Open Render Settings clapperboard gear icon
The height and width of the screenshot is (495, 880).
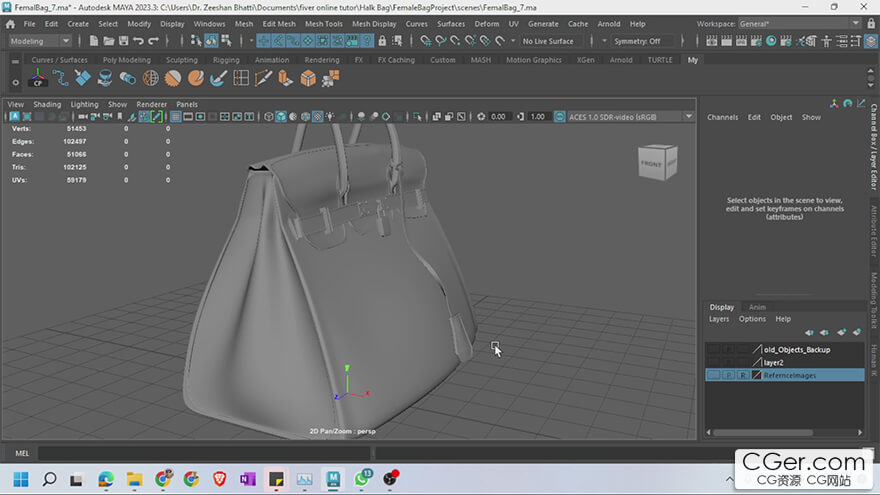point(757,41)
